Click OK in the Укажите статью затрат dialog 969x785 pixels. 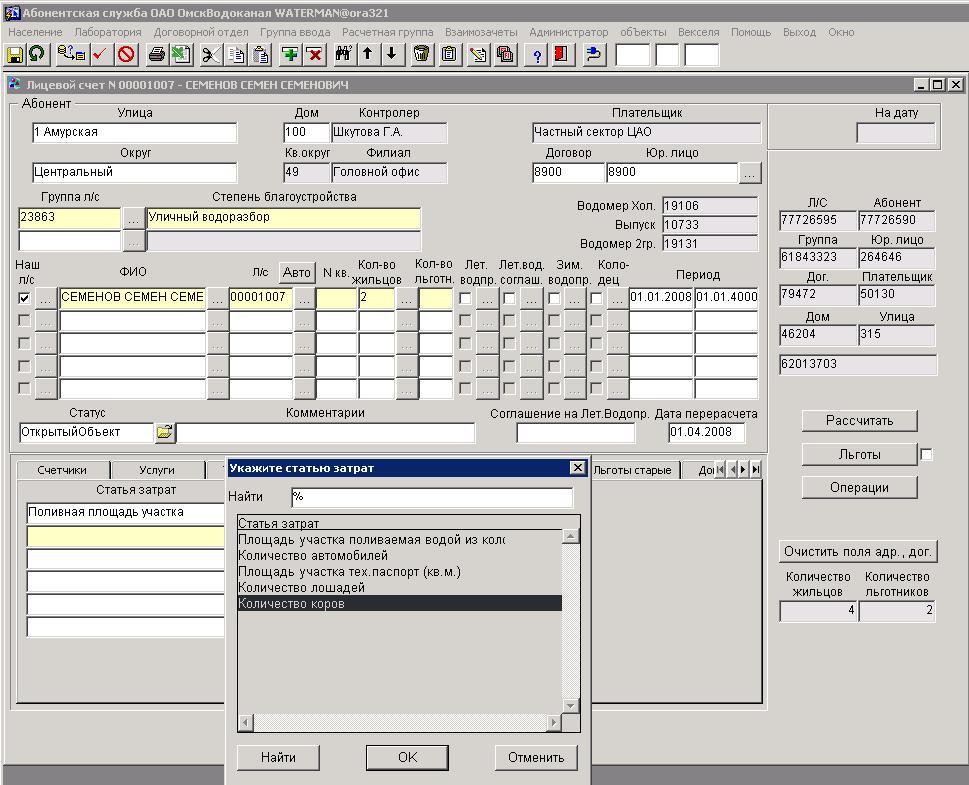point(407,757)
